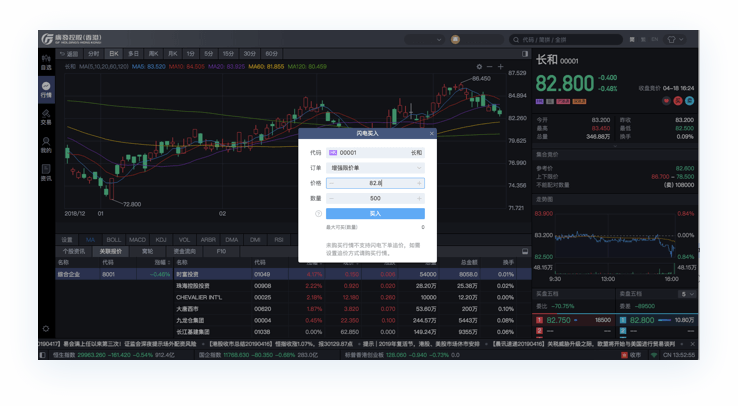Click the status bar left panel icon

(42, 355)
